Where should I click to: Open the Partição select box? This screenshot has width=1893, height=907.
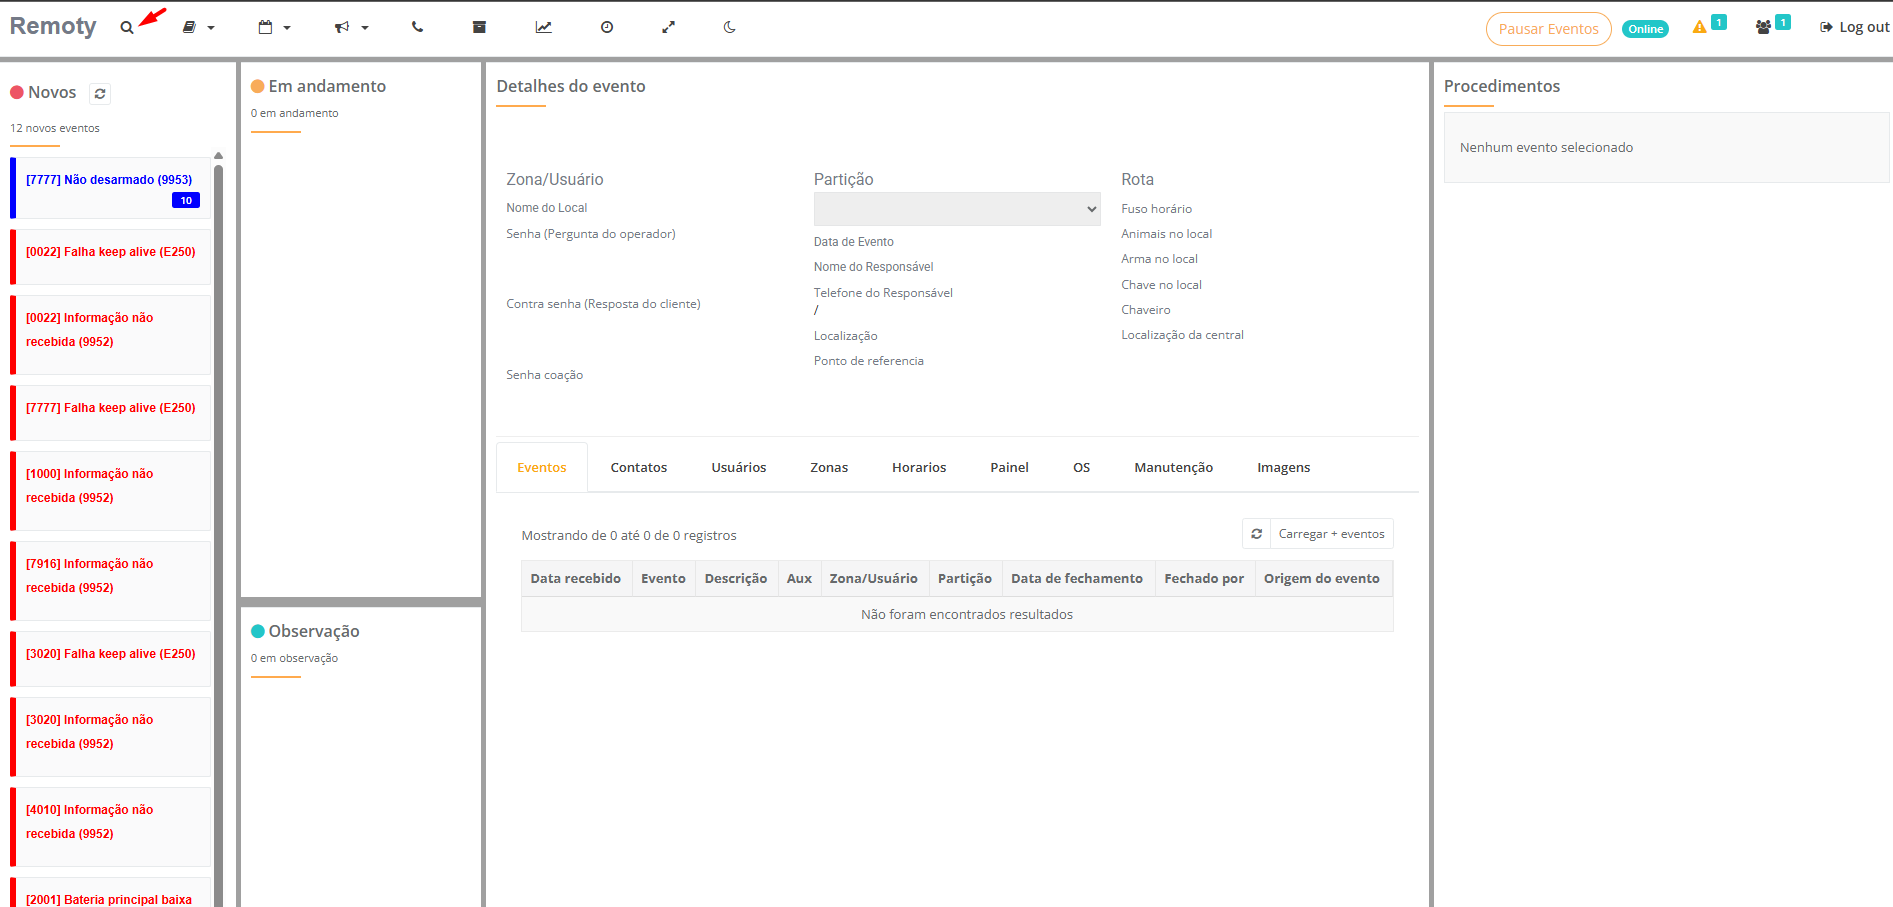coord(956,209)
